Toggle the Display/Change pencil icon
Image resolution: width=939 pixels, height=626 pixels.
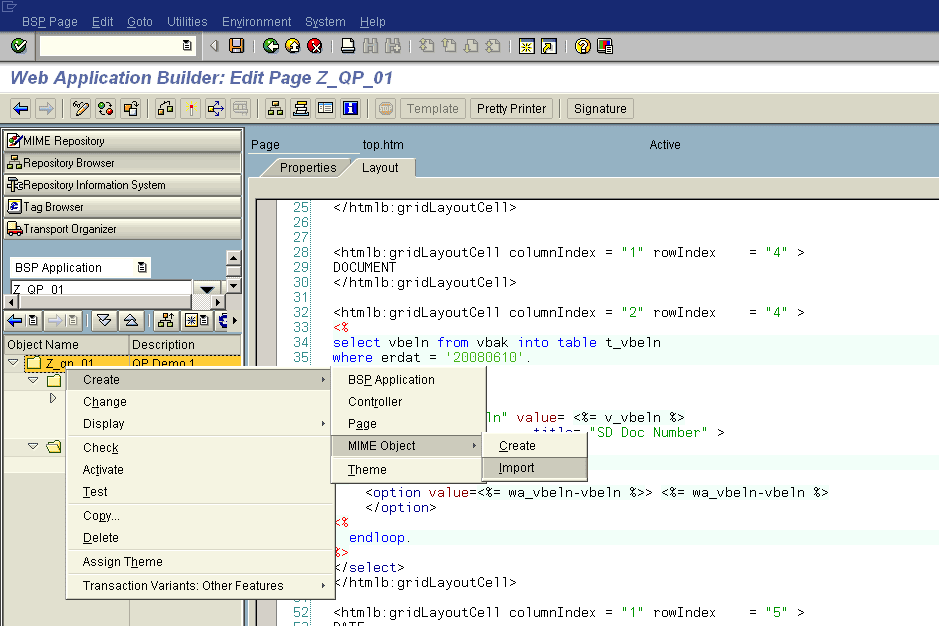click(x=80, y=108)
